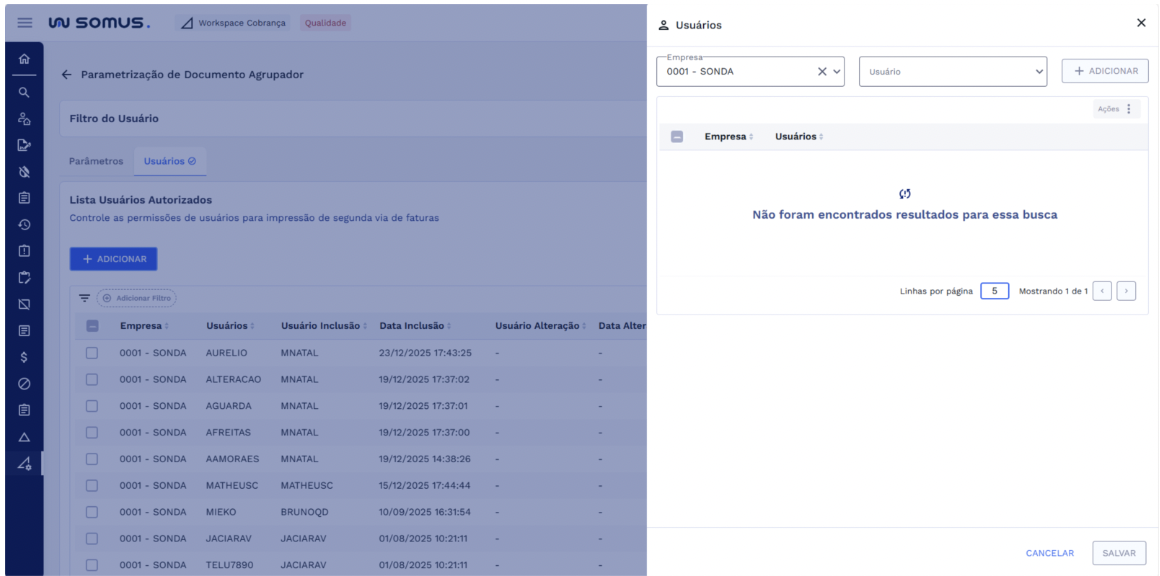Screen dimensions: 1160x576
Task: Click the Linhas por página input
Action: coord(994,291)
